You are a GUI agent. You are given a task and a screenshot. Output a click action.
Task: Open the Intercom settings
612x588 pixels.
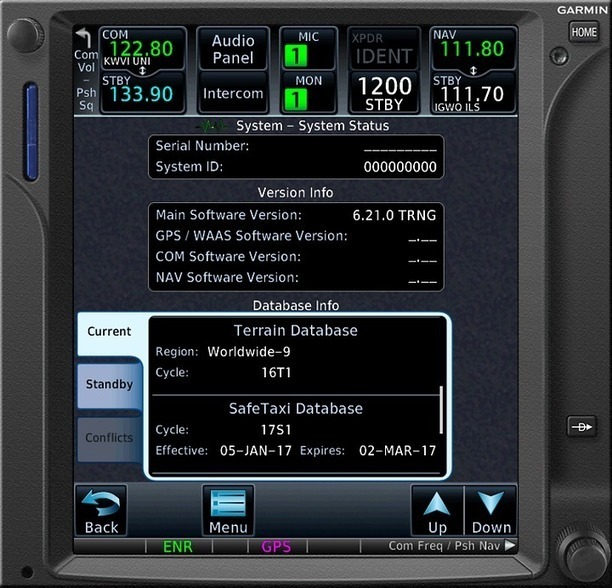pos(233,93)
